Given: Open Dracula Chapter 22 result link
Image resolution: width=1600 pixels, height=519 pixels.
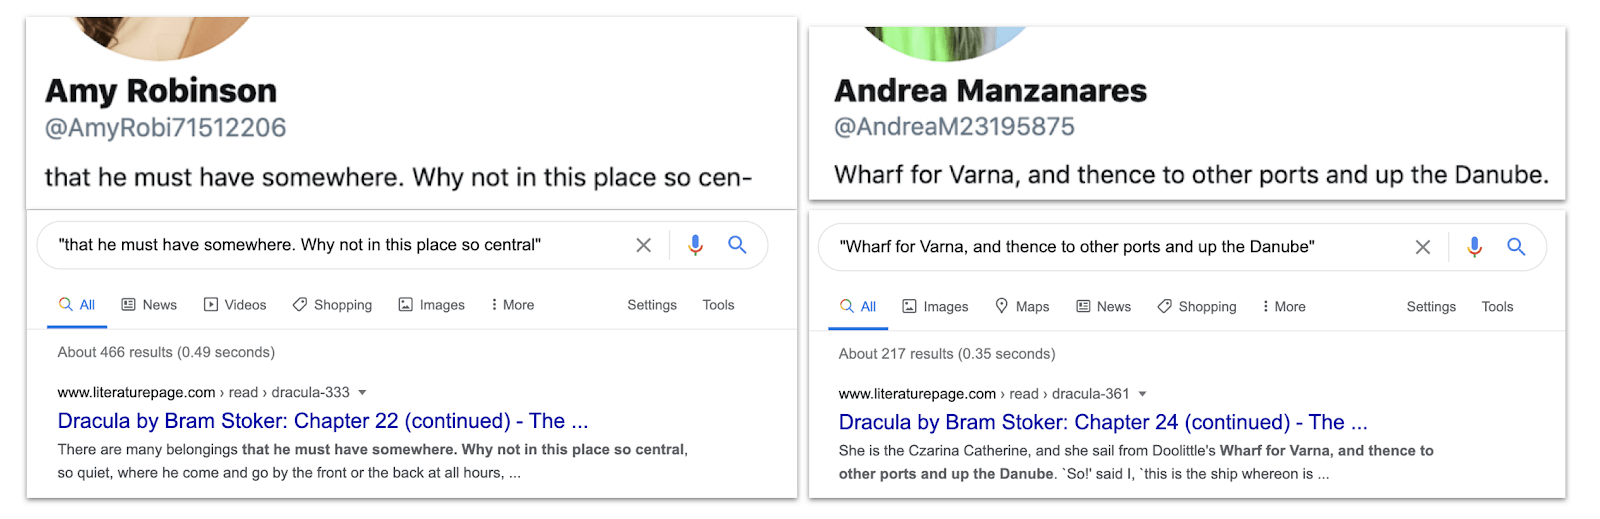Looking at the screenshot, I should pos(322,421).
